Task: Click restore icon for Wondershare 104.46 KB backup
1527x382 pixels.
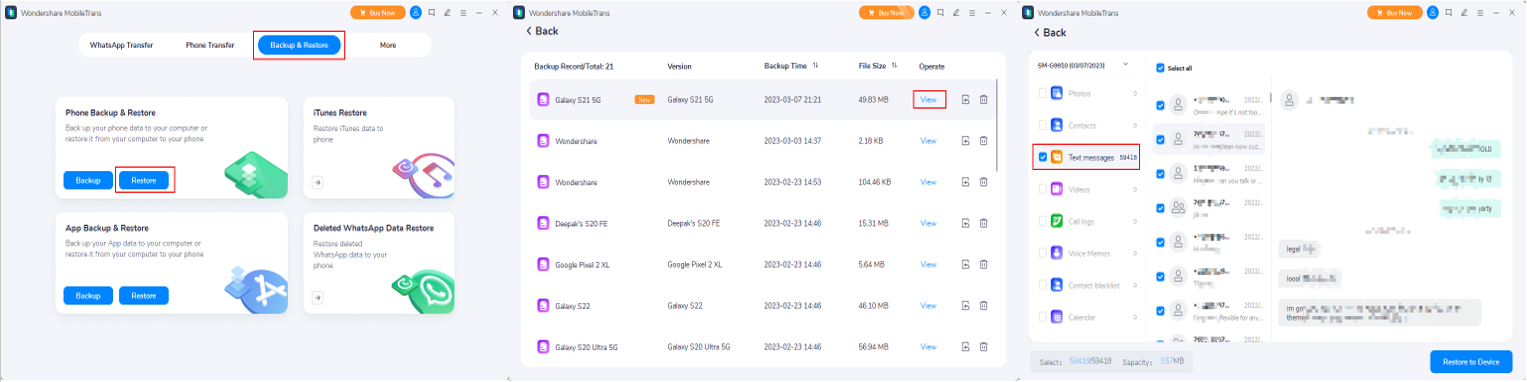Action: tap(966, 182)
